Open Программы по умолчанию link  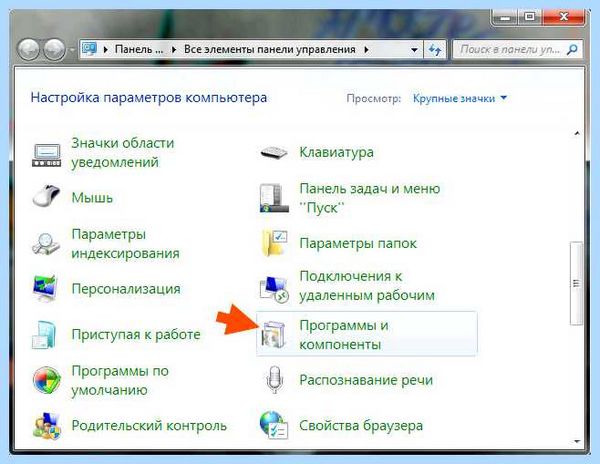[x=120, y=380]
